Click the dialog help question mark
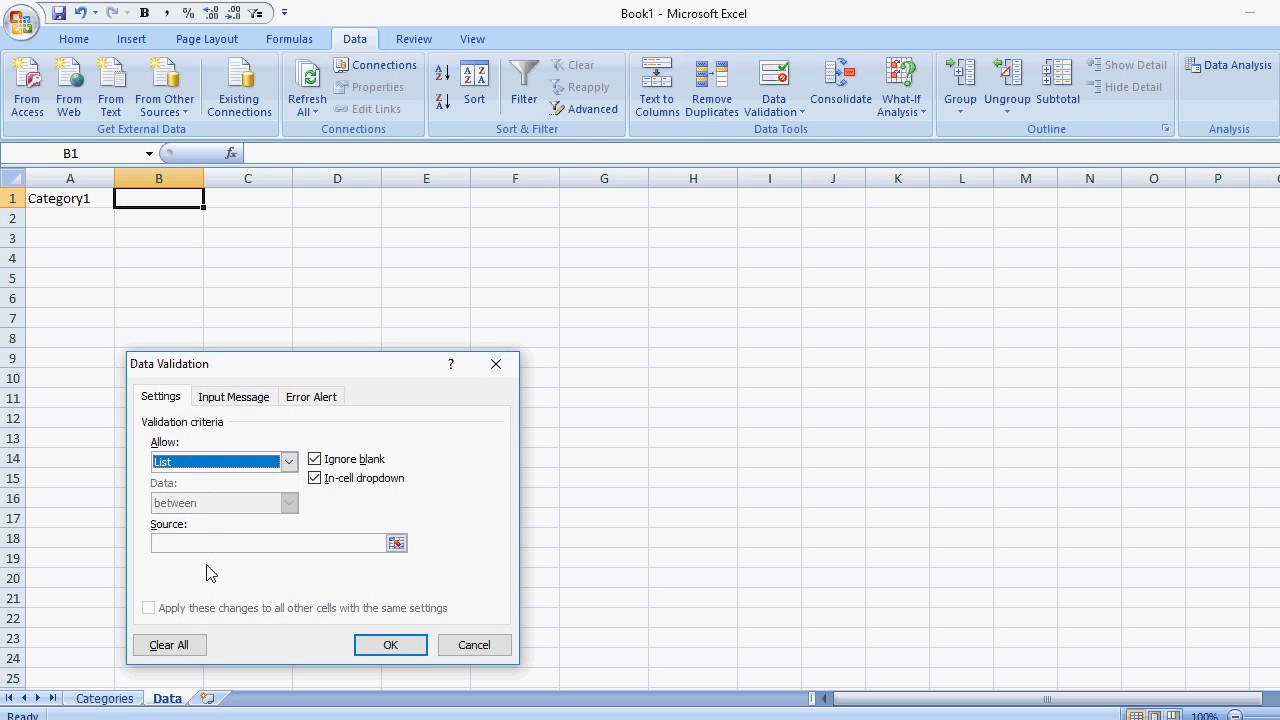 pos(451,364)
